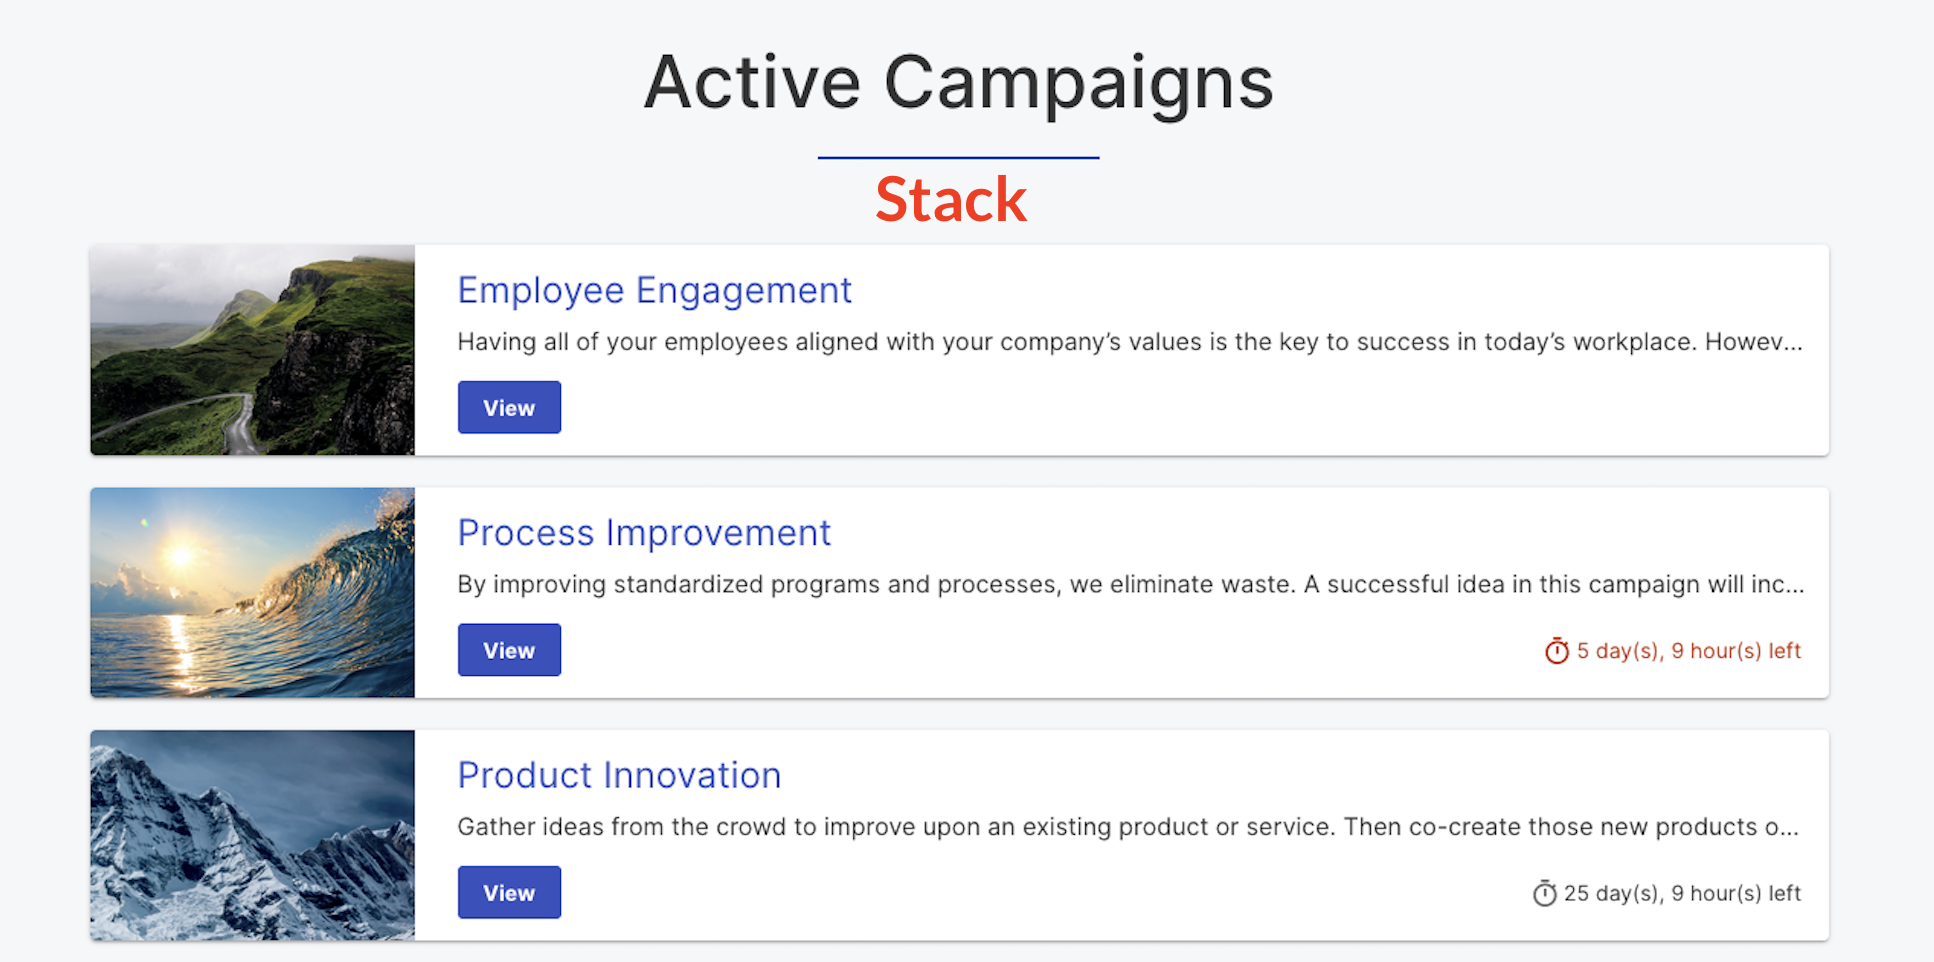Click the gray stopwatch icon on Product Innovation
The image size is (1934, 962).
click(1544, 893)
